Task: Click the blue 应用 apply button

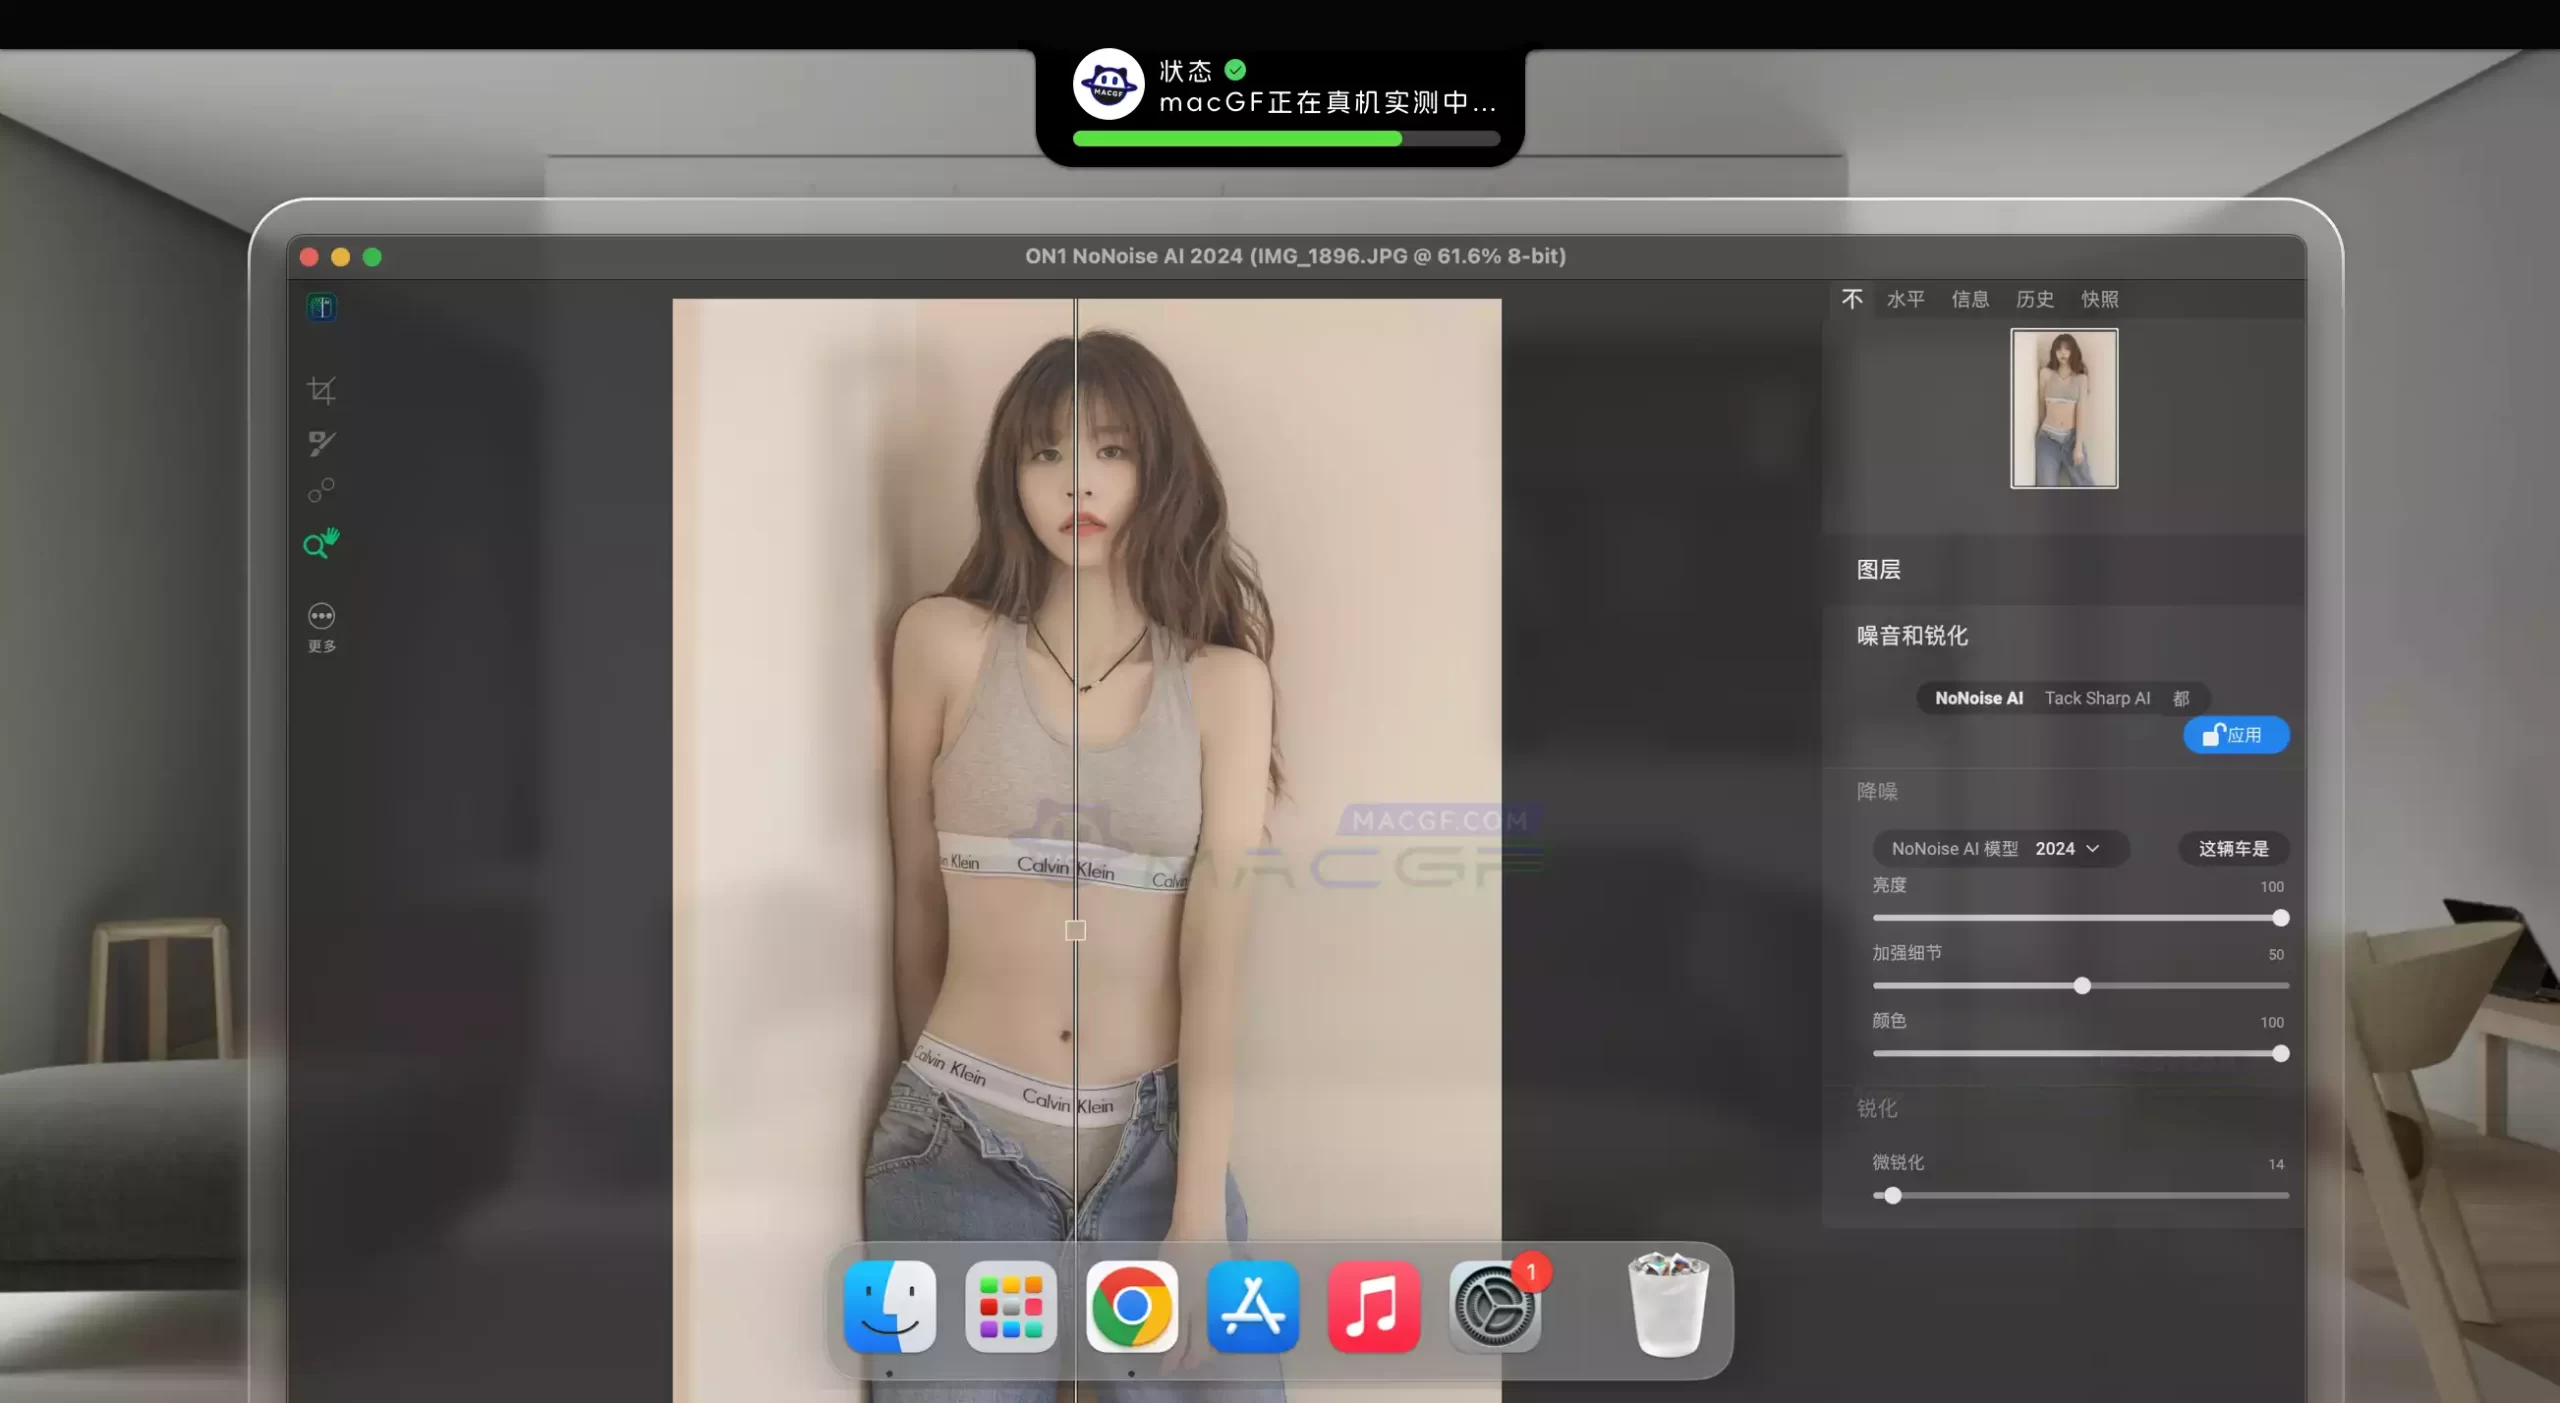Action: coord(2235,735)
